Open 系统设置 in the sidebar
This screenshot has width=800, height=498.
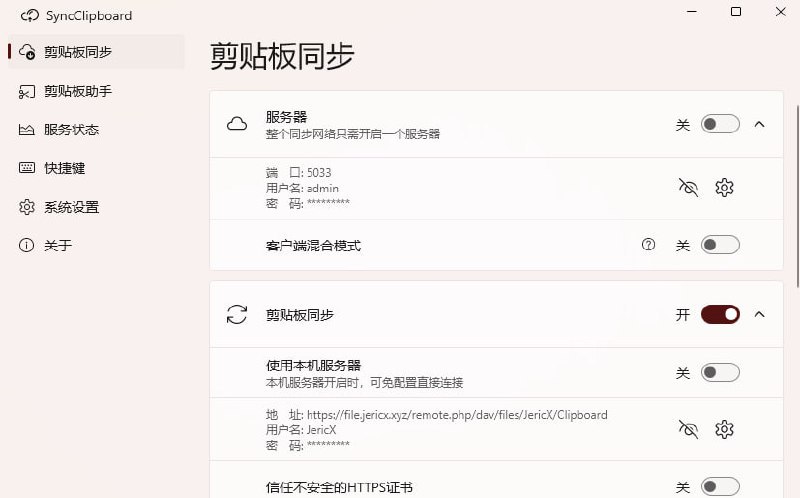click(x=96, y=207)
